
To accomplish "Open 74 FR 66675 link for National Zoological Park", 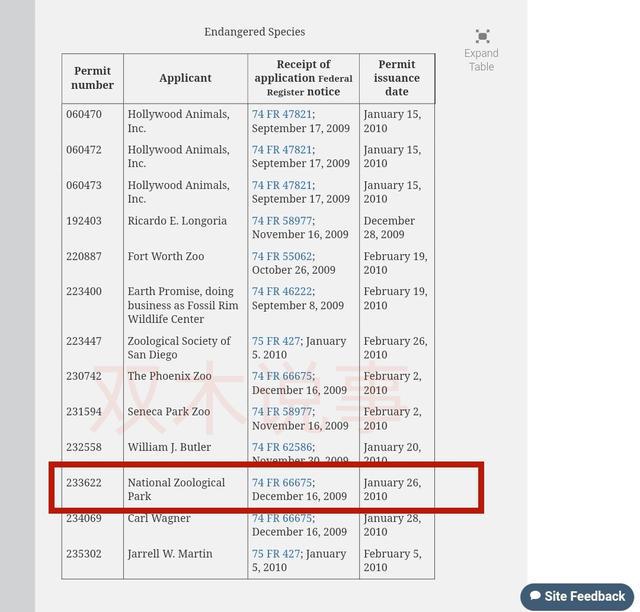I will pyautogui.click(x=282, y=483).
